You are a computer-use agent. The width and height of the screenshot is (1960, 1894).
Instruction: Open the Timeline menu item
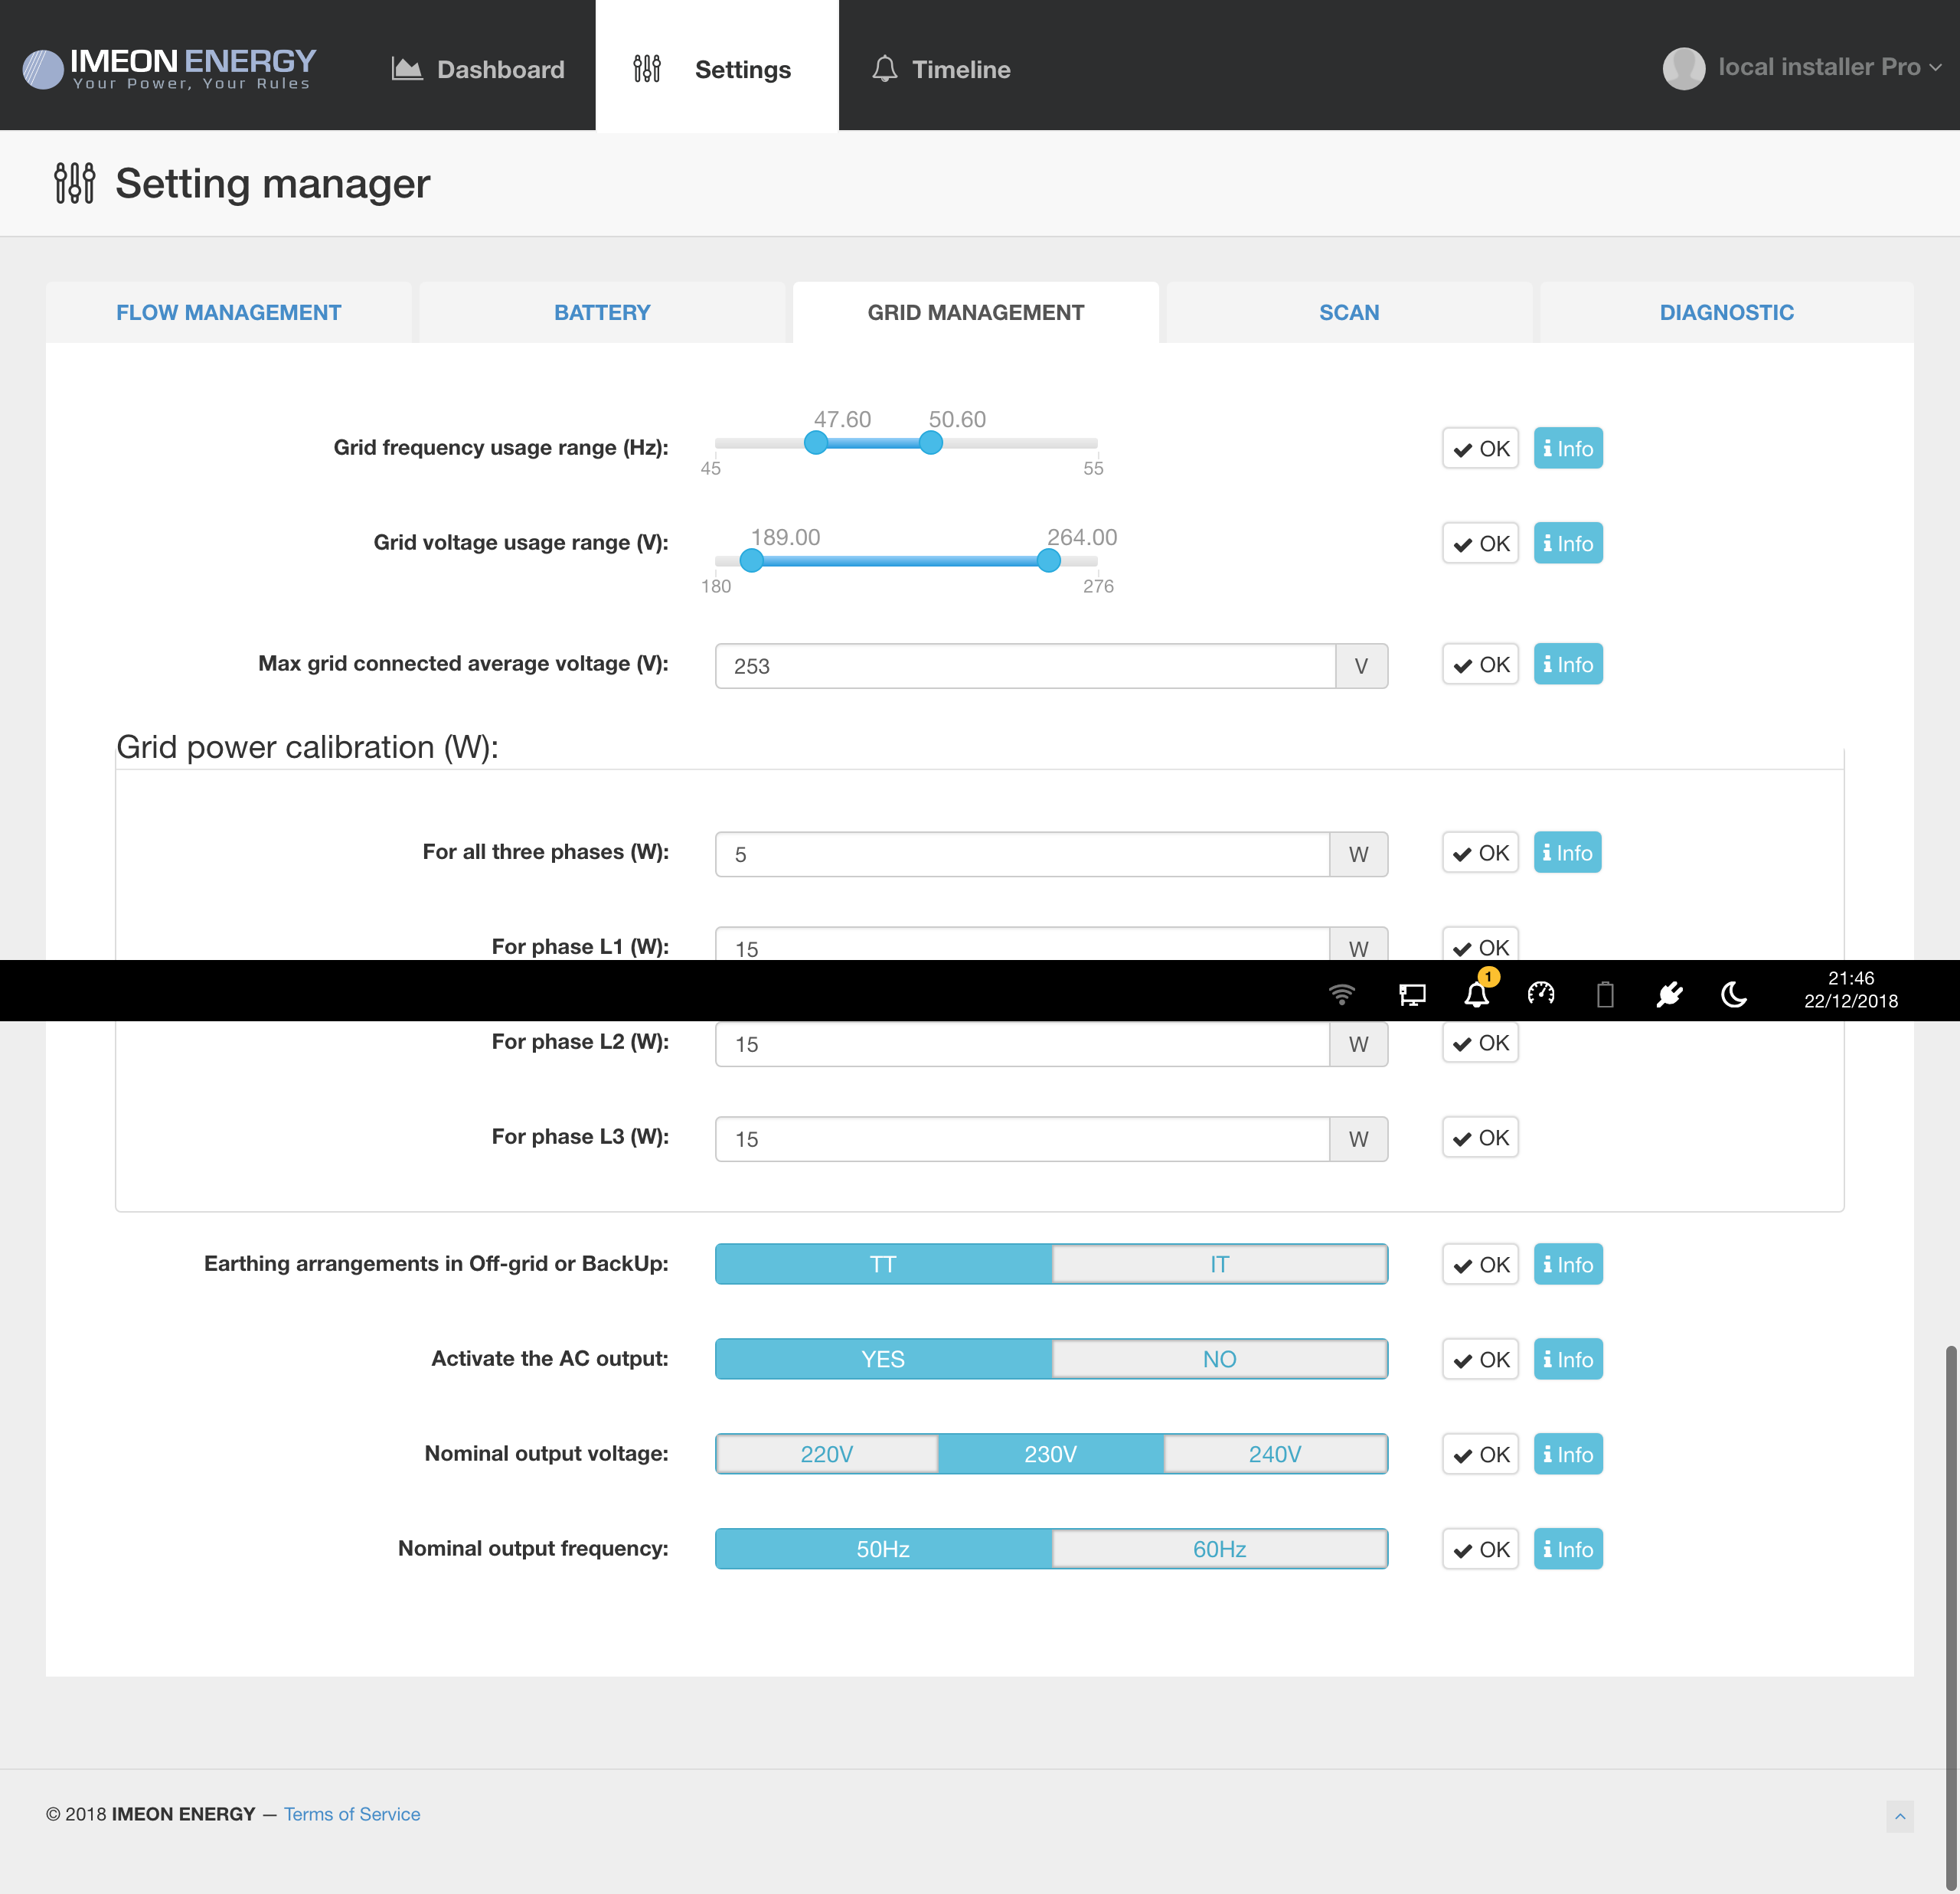coord(940,69)
